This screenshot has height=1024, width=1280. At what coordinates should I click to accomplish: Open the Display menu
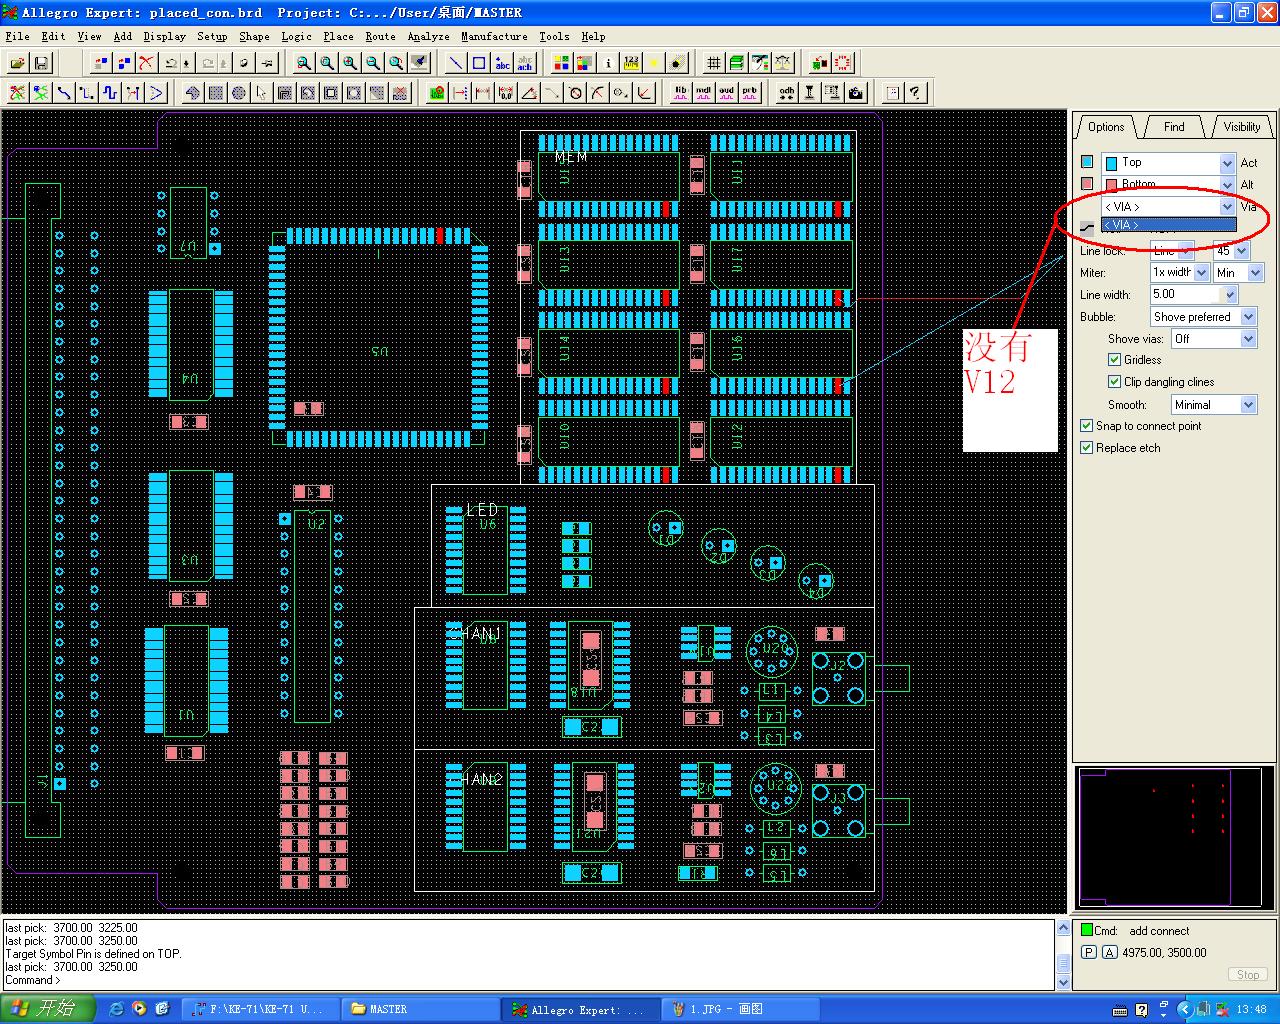coord(164,36)
